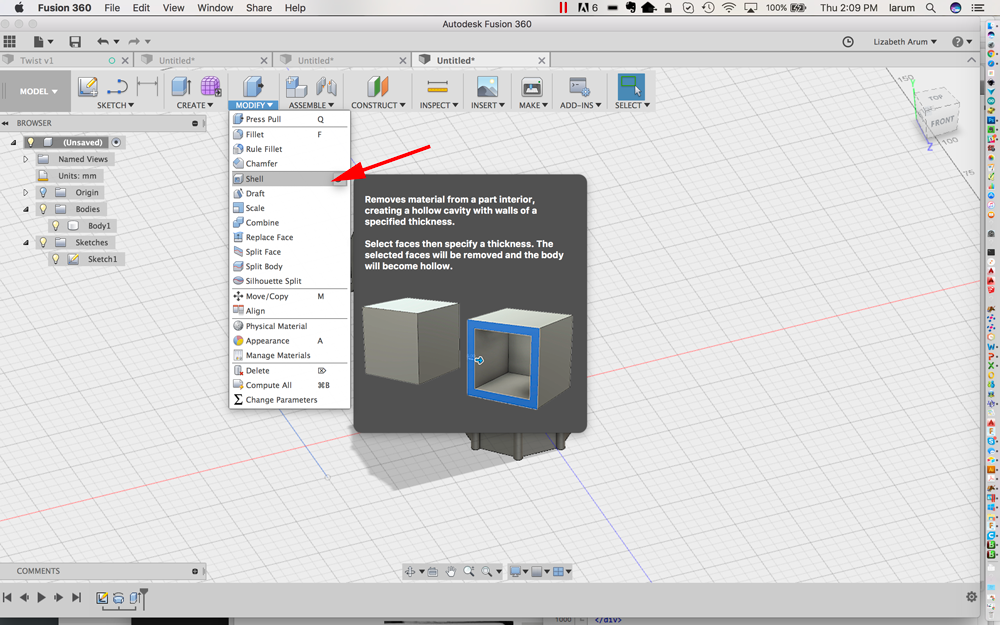The image size is (1000, 625).
Task: Open the Lizabeth Arum account dropdown
Action: (905, 41)
